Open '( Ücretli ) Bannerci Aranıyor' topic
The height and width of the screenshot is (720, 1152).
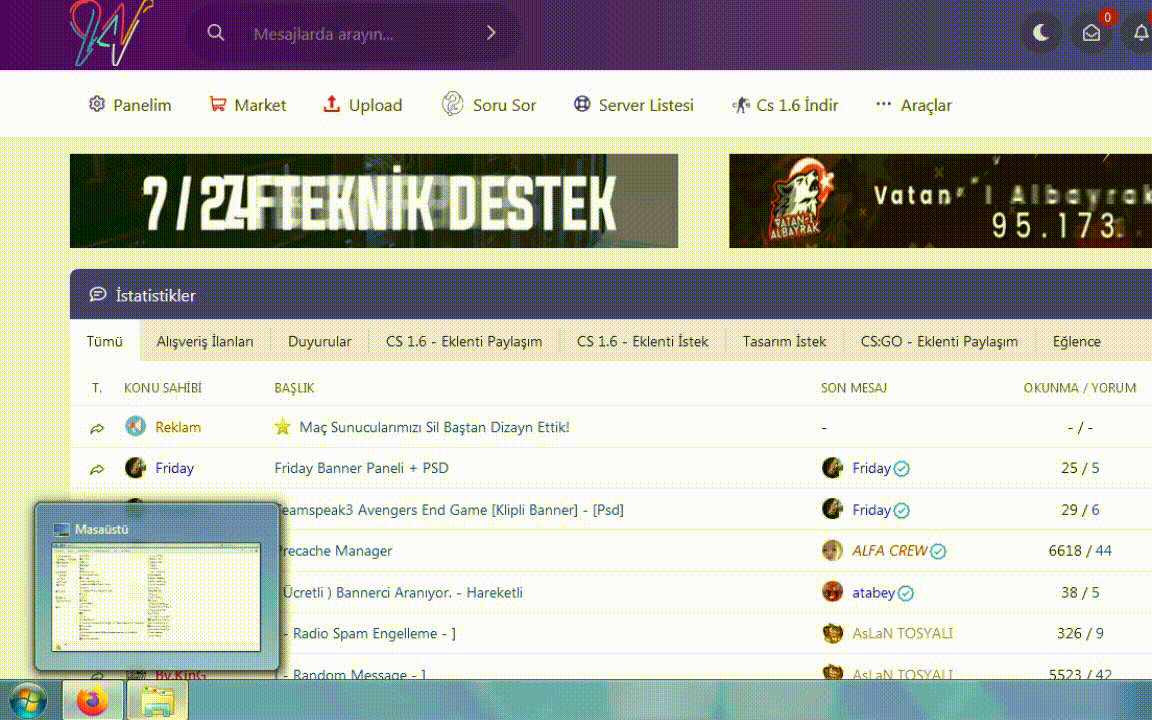403,592
